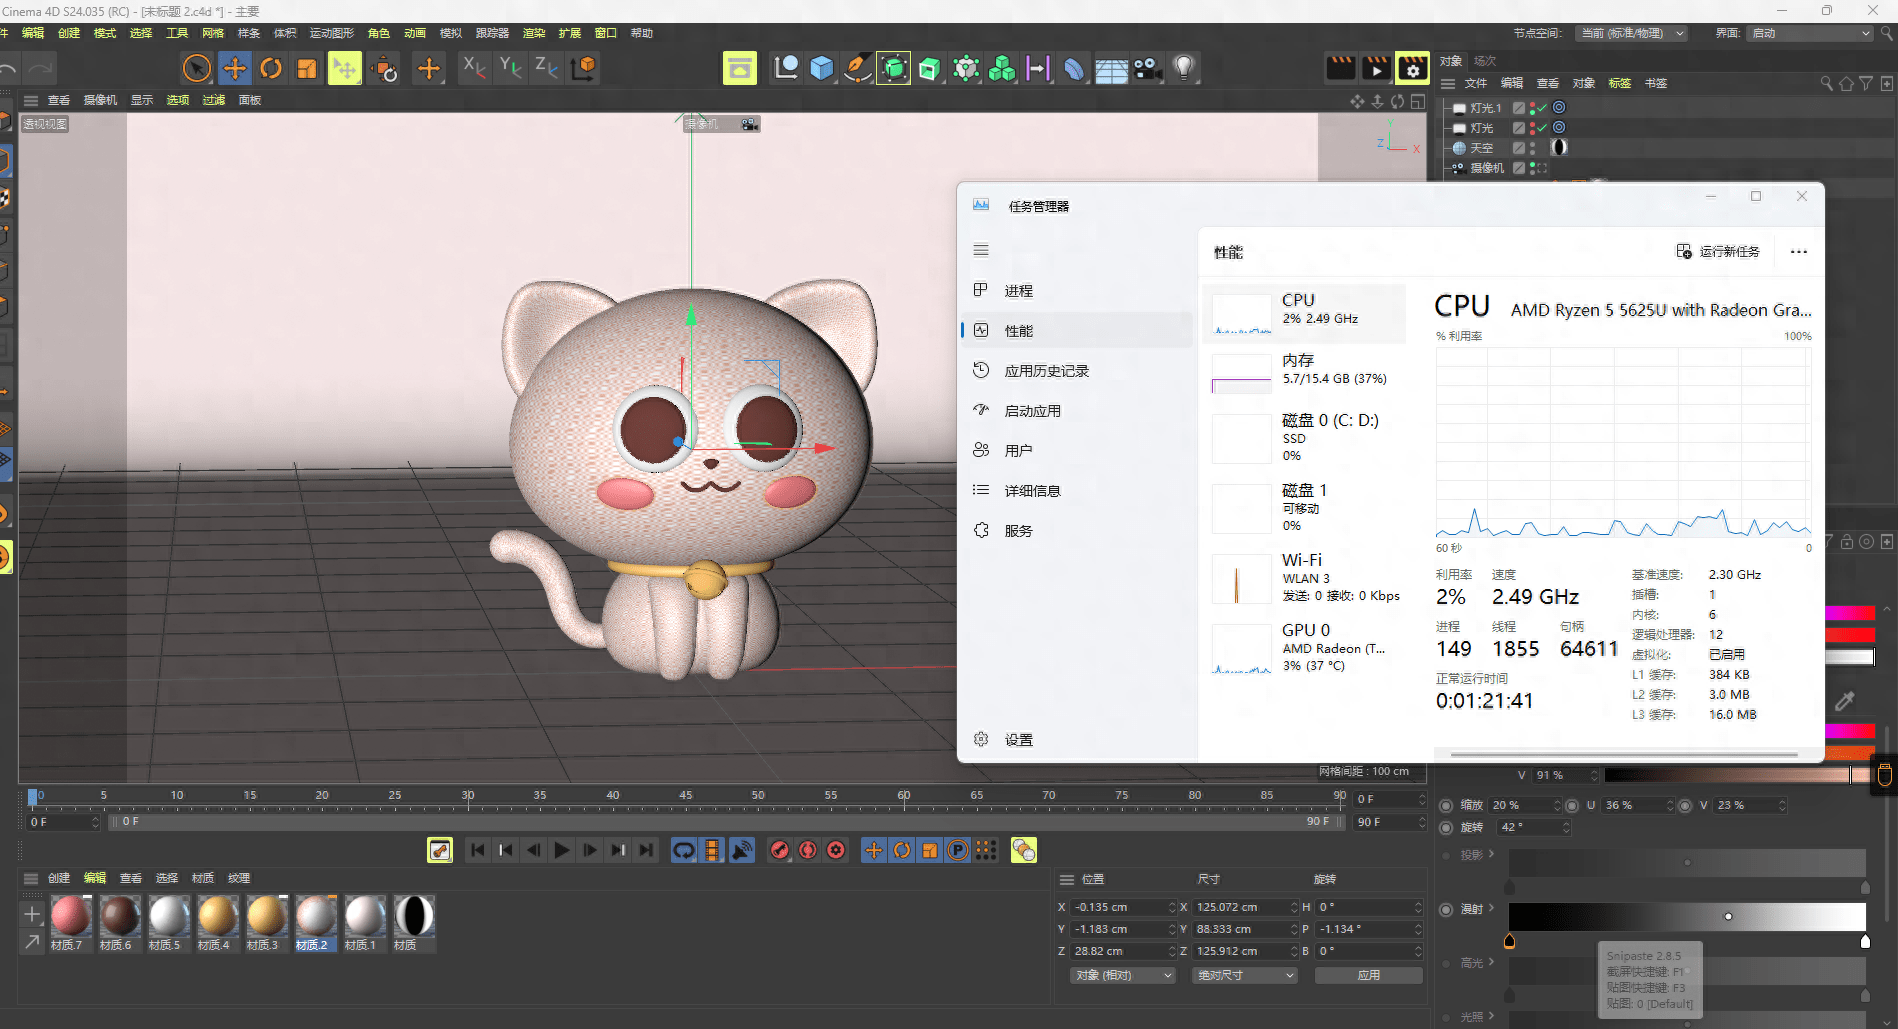Open the 界面 layout dropdown showing 启动
This screenshot has width=1898, height=1029.
tap(1810, 33)
